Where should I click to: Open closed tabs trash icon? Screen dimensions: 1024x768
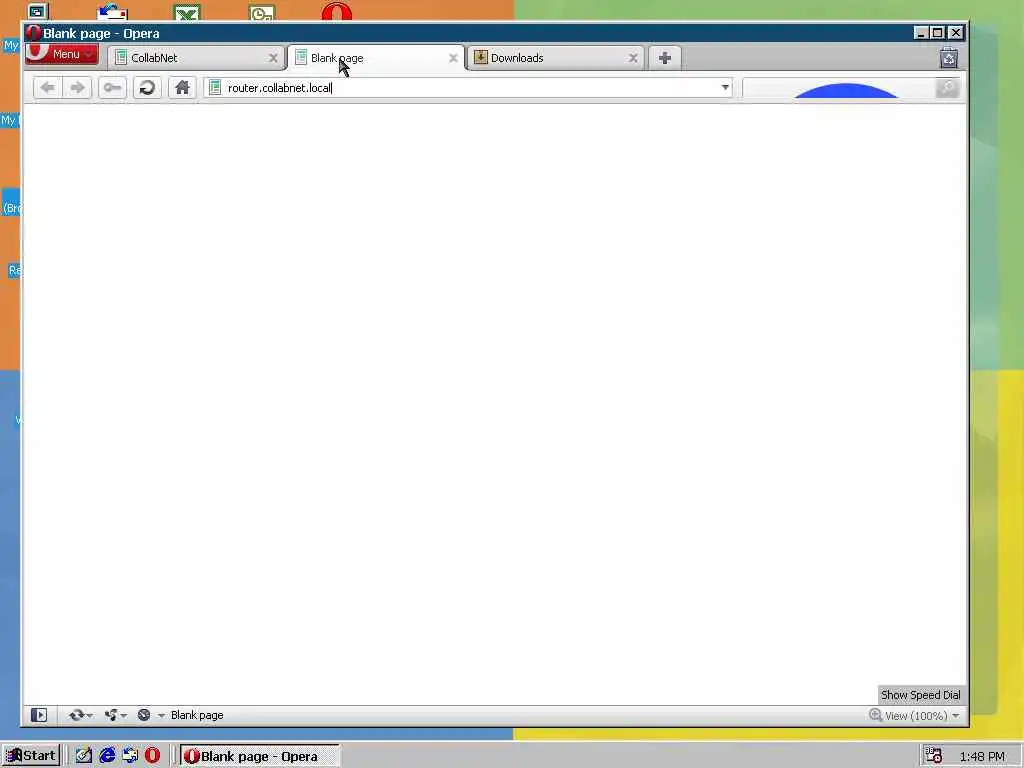tap(949, 58)
